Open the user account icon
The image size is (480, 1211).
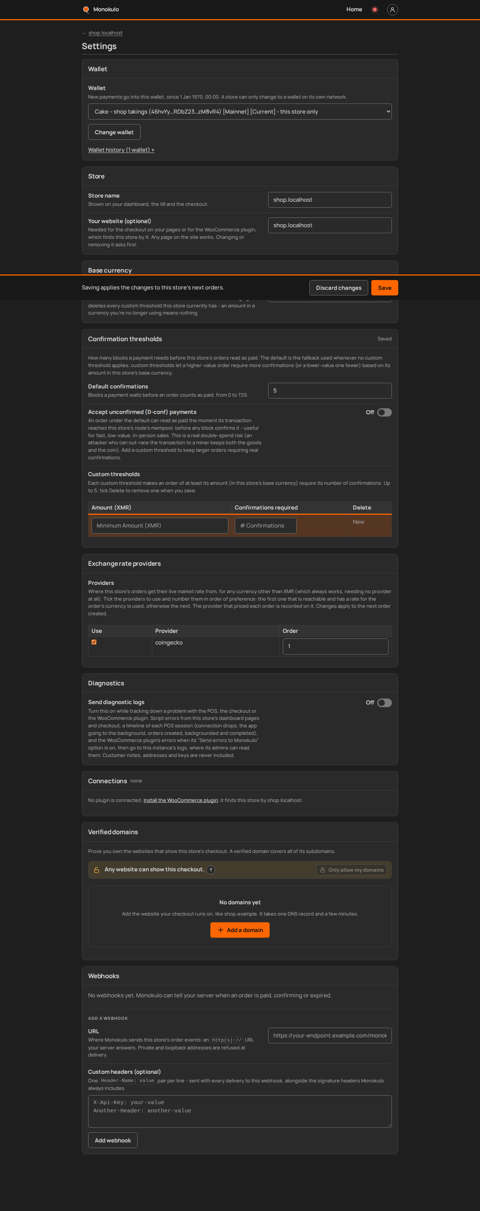tap(392, 9)
